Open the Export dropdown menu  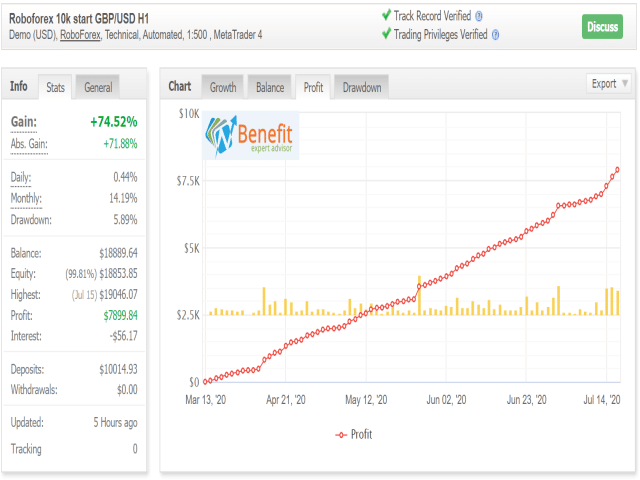[x=609, y=84]
